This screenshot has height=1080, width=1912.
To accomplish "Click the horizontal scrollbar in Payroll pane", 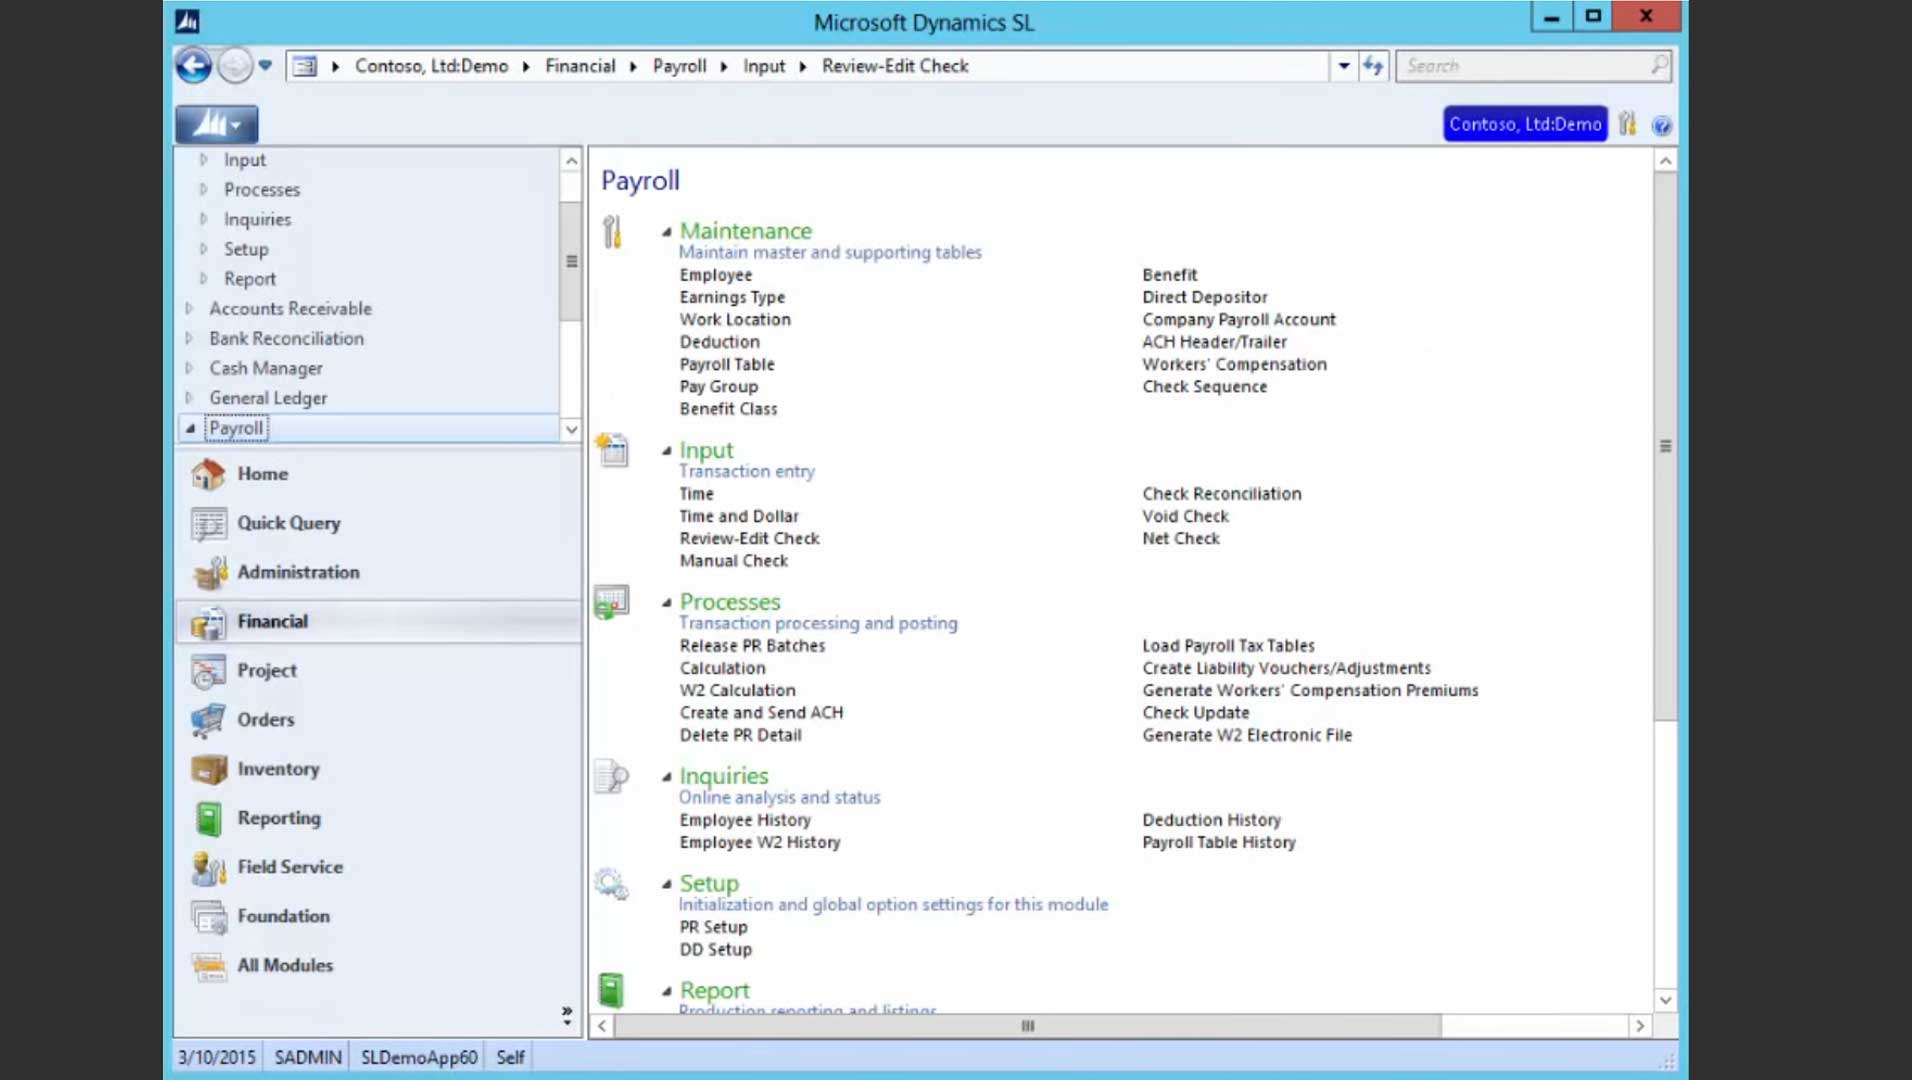I will 1027,1026.
